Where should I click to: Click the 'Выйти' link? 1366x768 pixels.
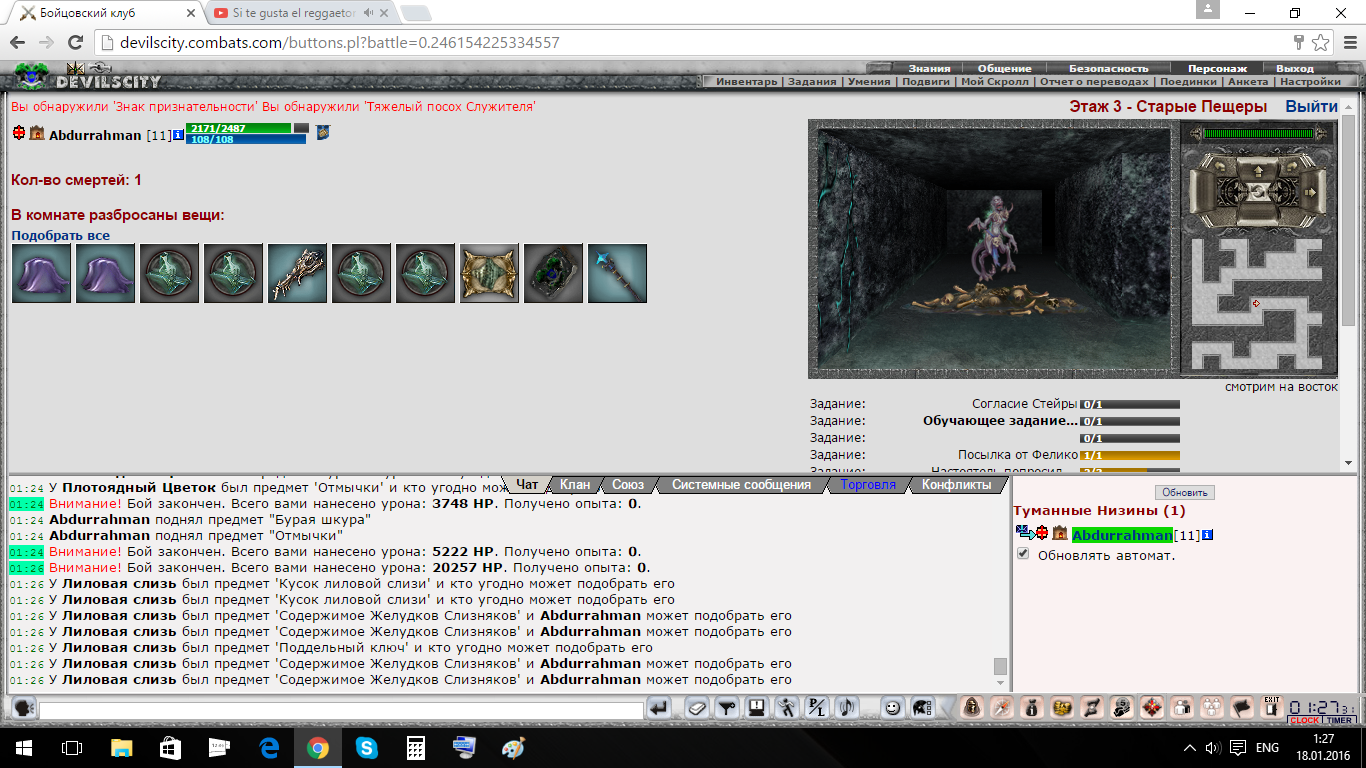1311,107
